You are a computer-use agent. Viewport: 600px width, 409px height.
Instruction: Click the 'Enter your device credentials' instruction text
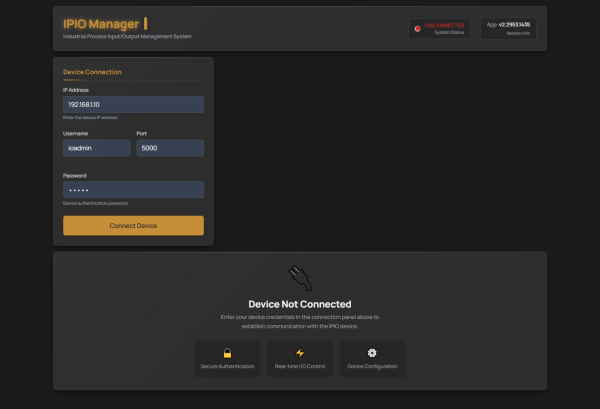pos(300,321)
